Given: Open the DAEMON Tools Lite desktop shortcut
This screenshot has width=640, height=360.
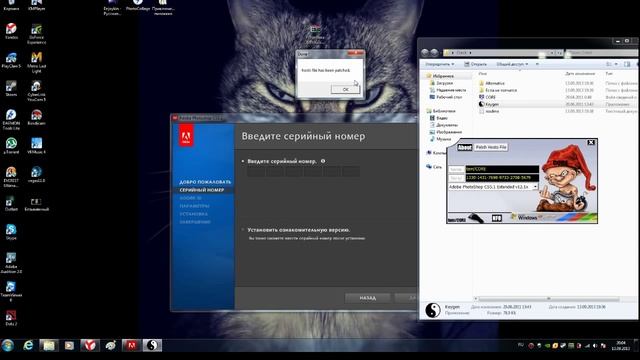Looking at the screenshot, I should (x=11, y=120).
